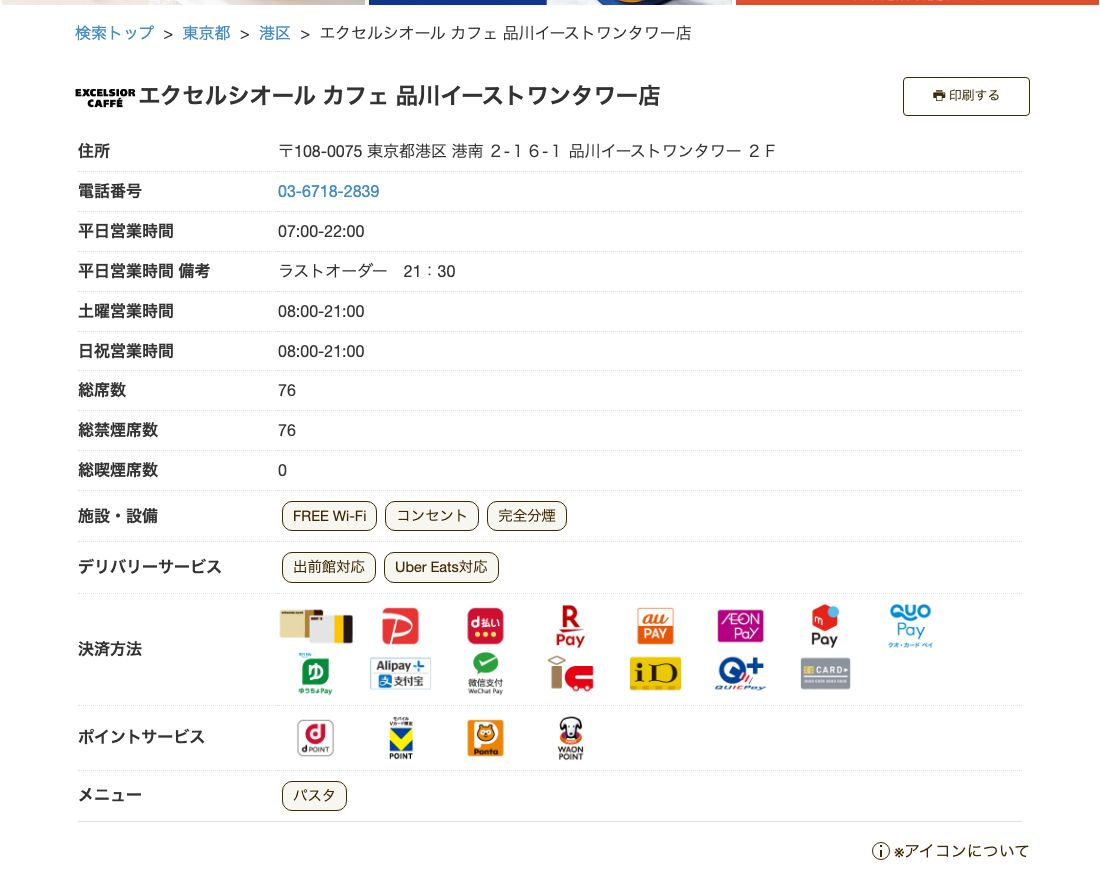Select the QUO Pay icon
This screenshot has width=1100, height=886.
point(910,626)
